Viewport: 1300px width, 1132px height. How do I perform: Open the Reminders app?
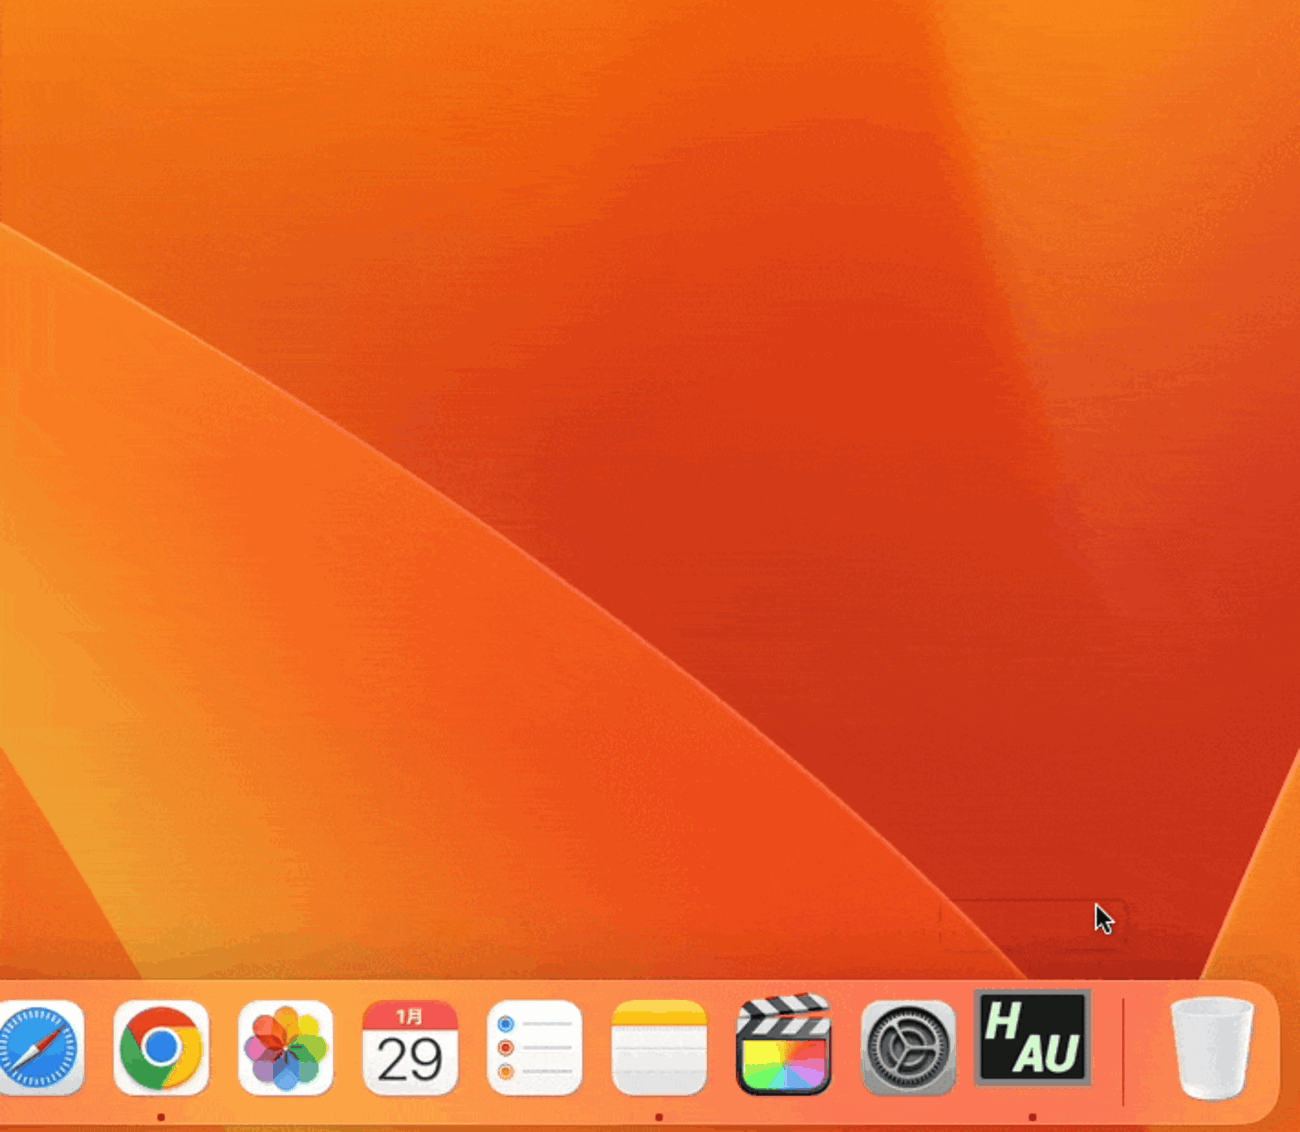(x=534, y=1047)
